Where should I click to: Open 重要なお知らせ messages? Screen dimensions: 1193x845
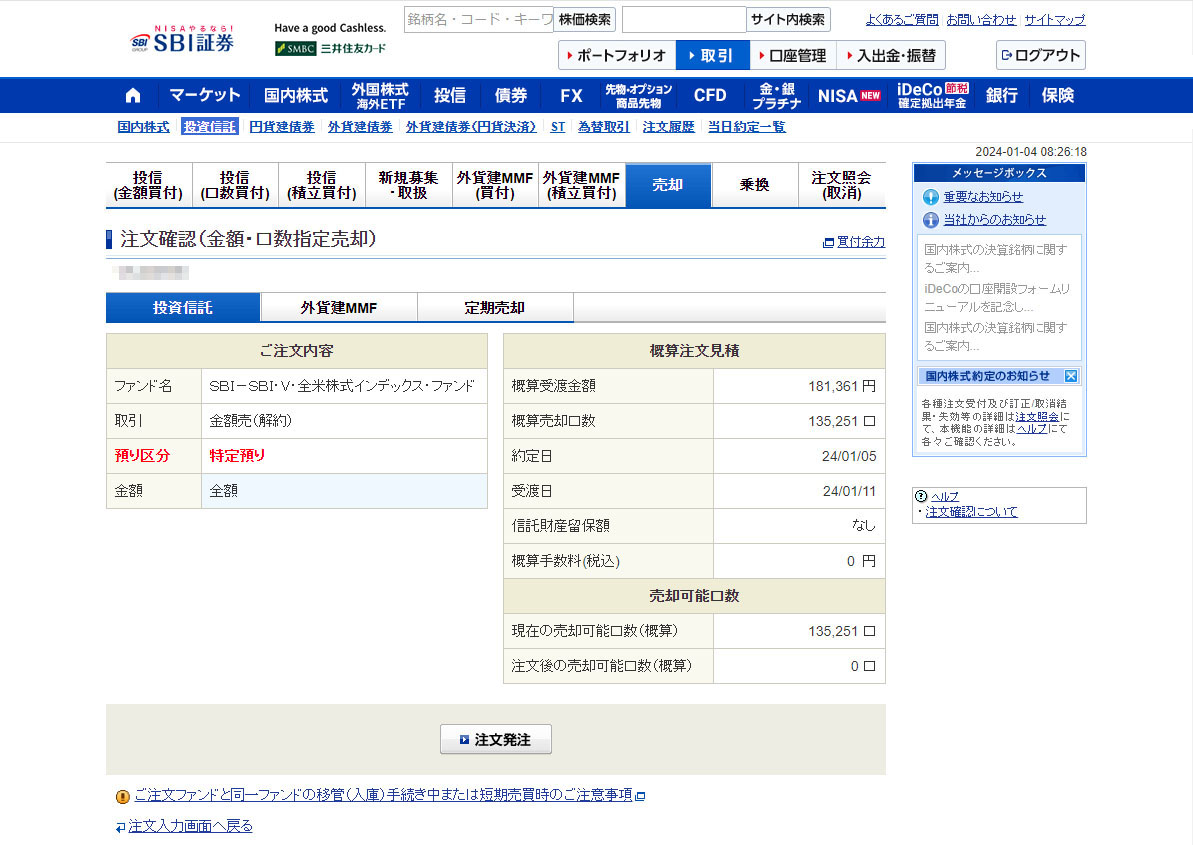982,197
